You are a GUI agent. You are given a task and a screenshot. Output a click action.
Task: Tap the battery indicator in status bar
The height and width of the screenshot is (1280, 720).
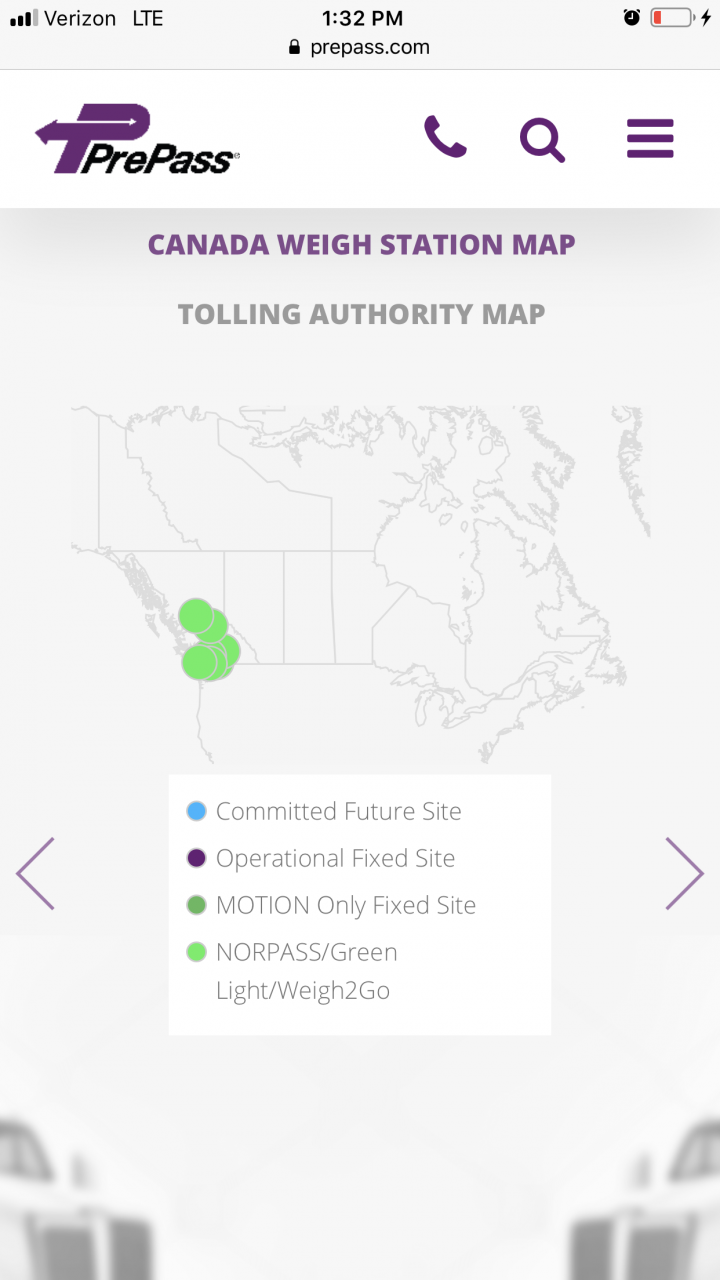pyautogui.click(x=671, y=17)
